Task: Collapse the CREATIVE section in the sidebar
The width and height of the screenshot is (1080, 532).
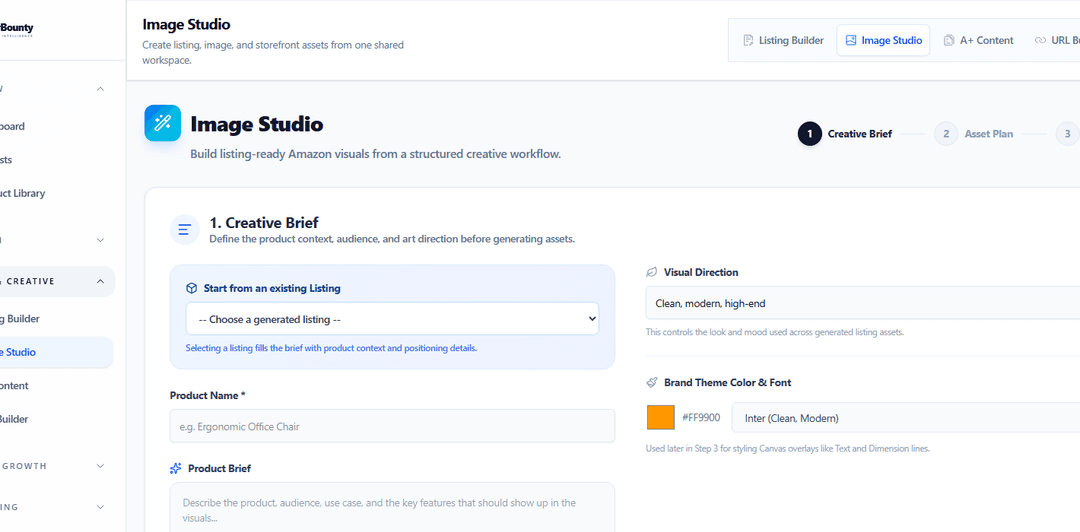Action: [x=100, y=281]
